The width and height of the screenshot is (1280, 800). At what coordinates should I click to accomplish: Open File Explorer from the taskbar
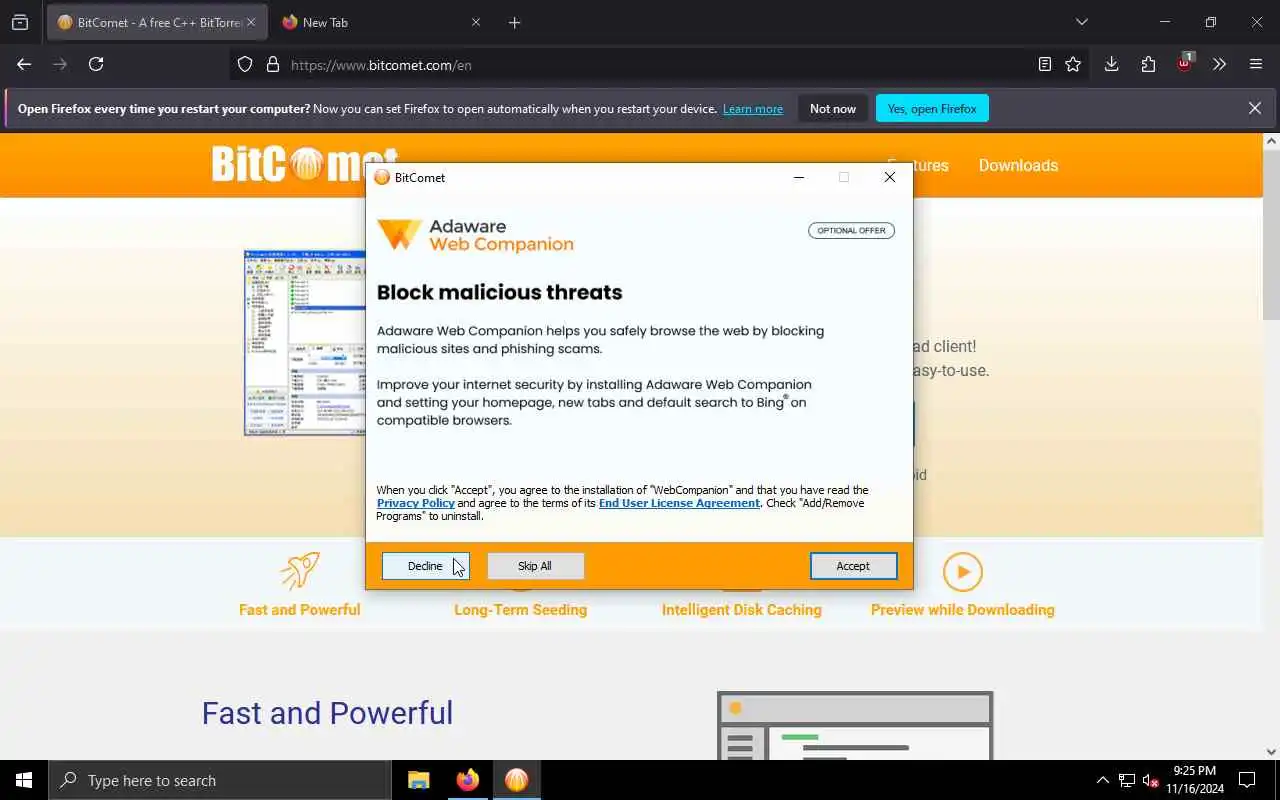pyautogui.click(x=418, y=780)
